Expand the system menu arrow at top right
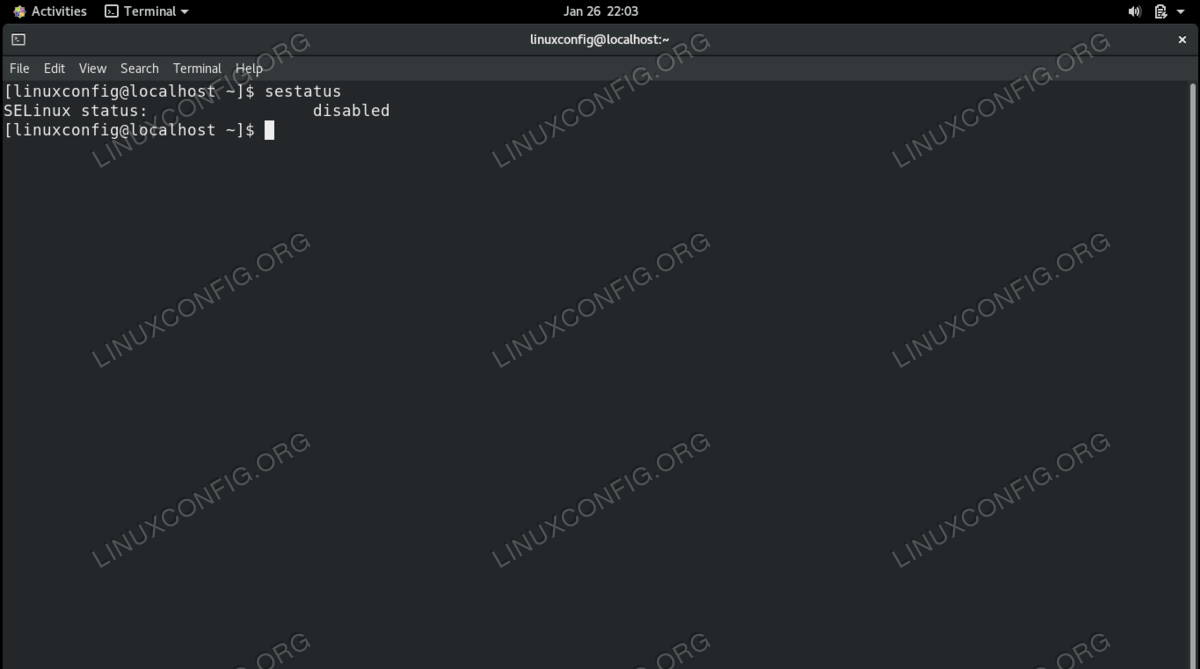 [x=1183, y=12]
